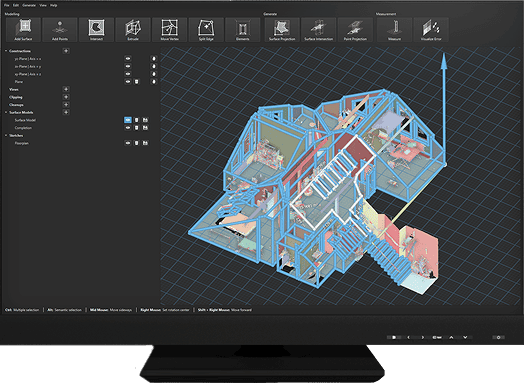
Task: Click the mouse icon on the xy Plane row
Action: point(154,74)
